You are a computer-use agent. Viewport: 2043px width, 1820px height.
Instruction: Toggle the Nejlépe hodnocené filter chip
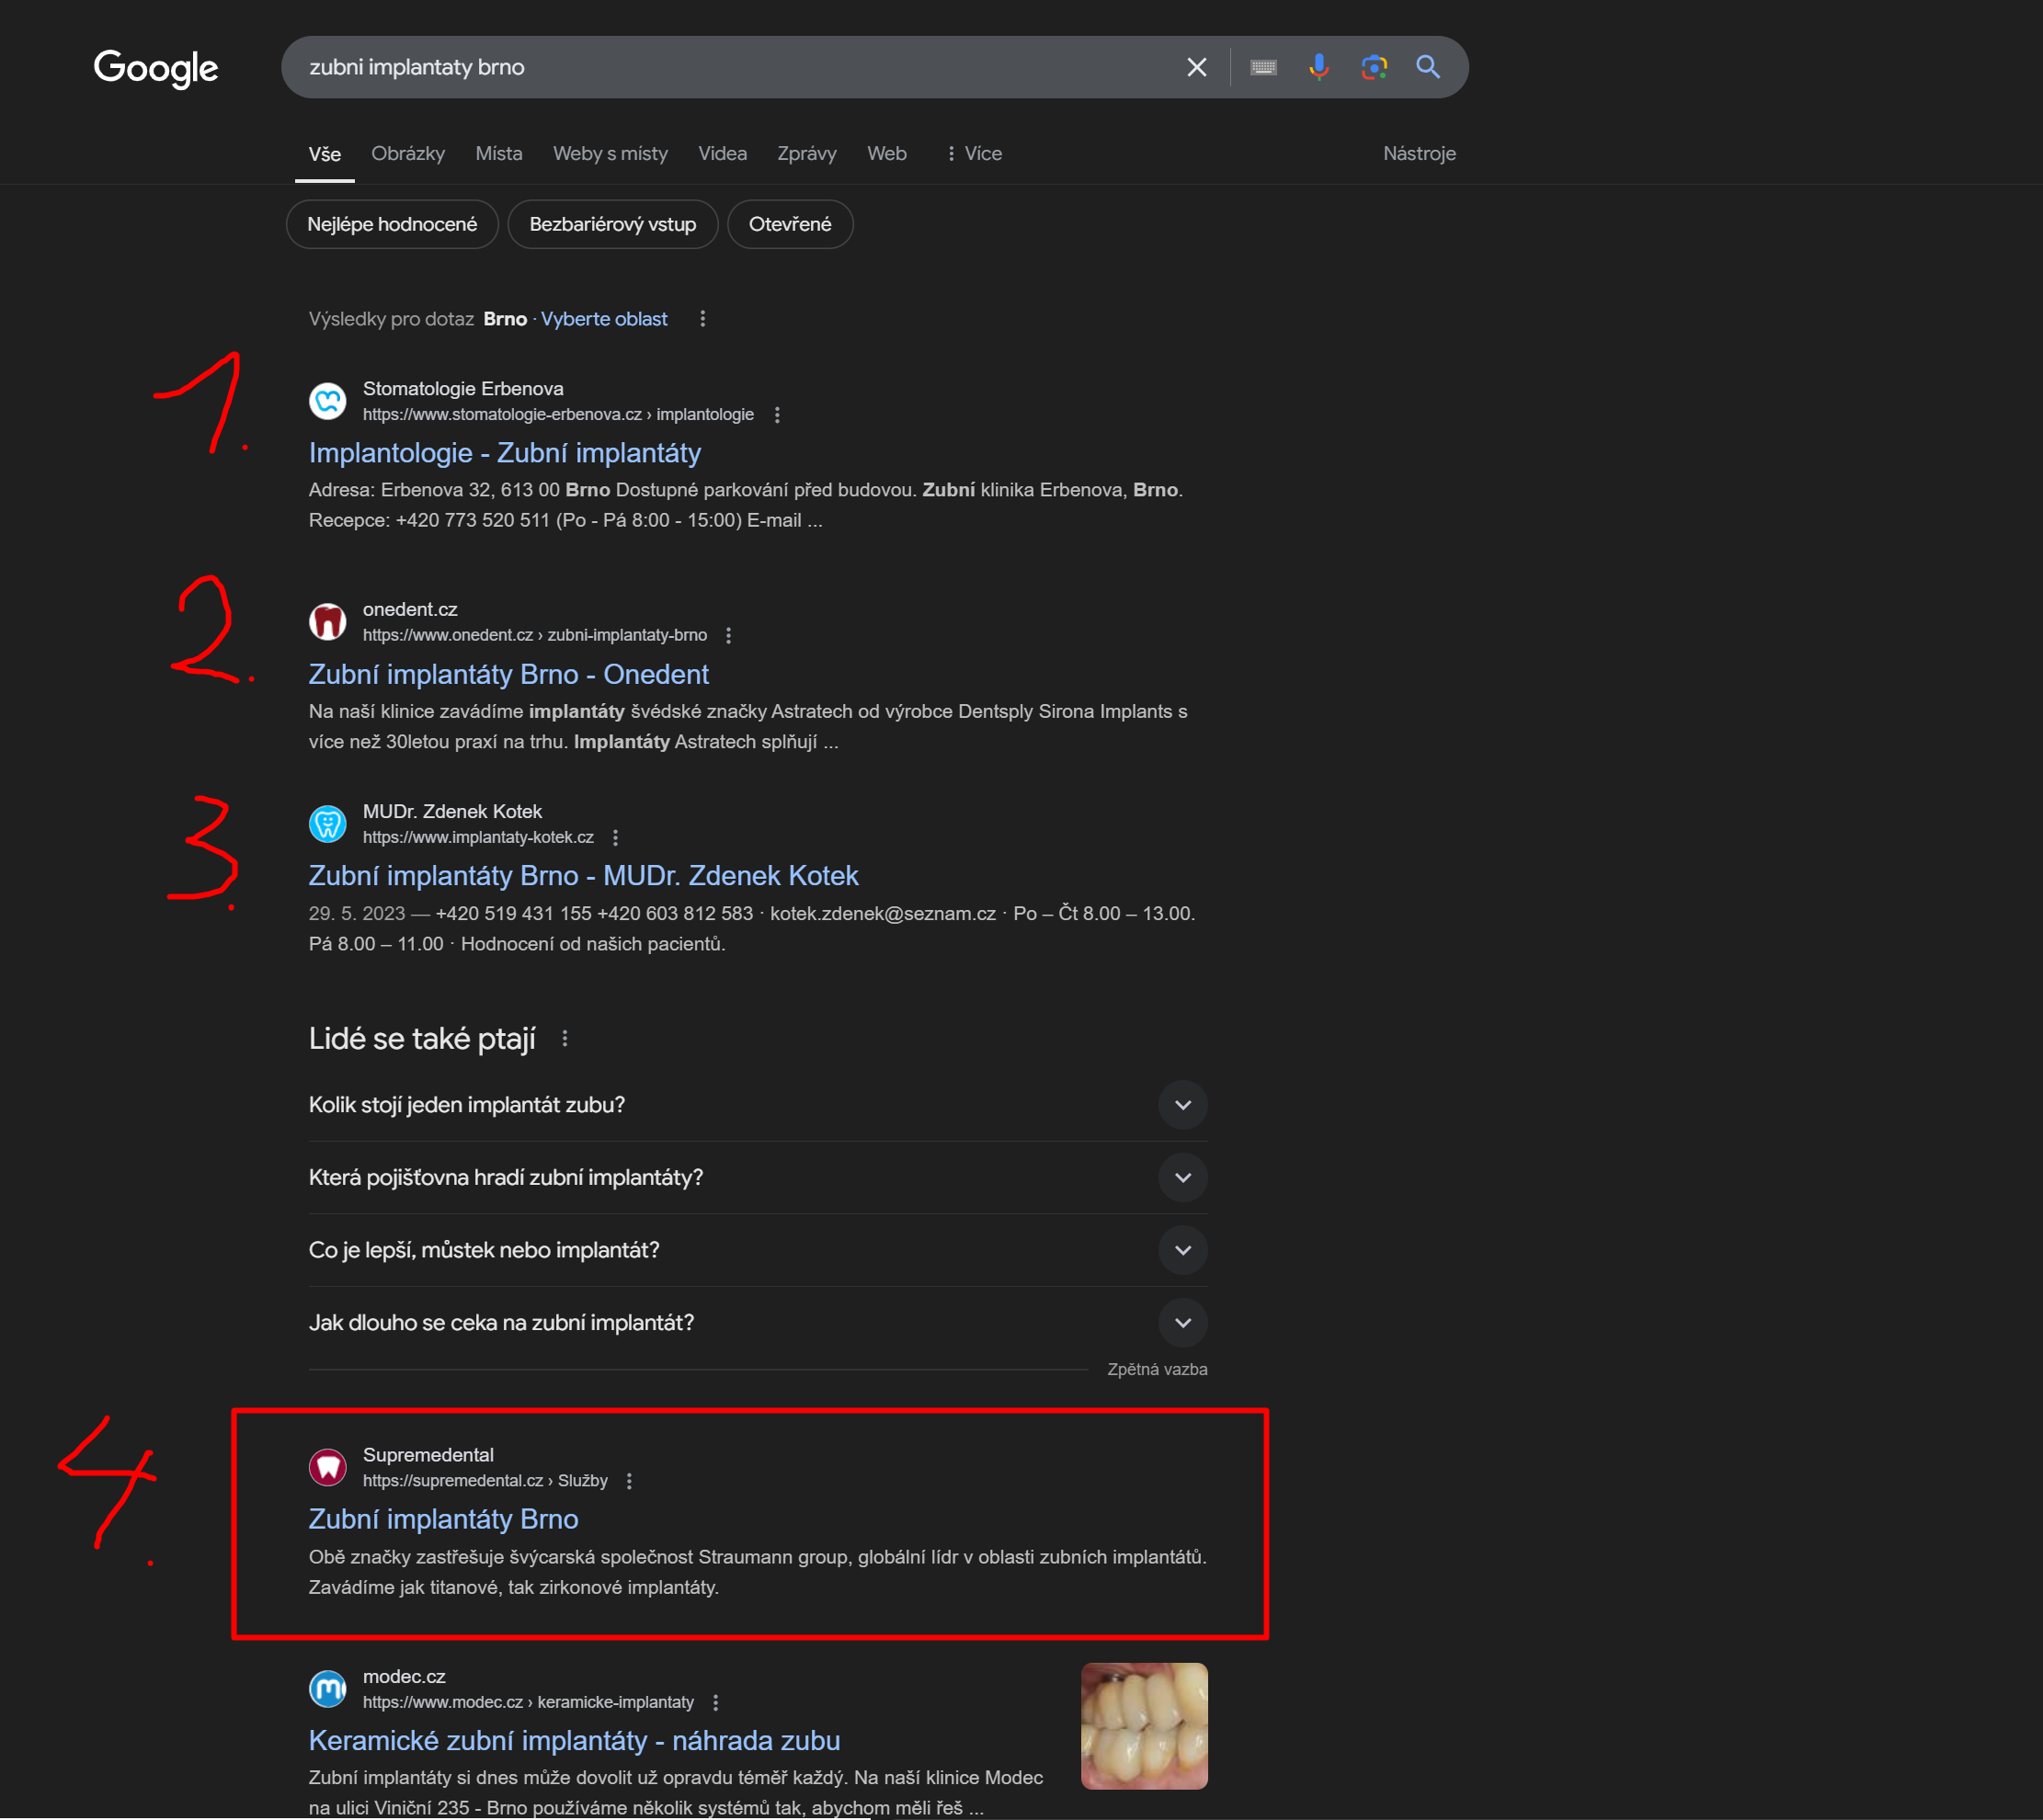click(x=391, y=224)
